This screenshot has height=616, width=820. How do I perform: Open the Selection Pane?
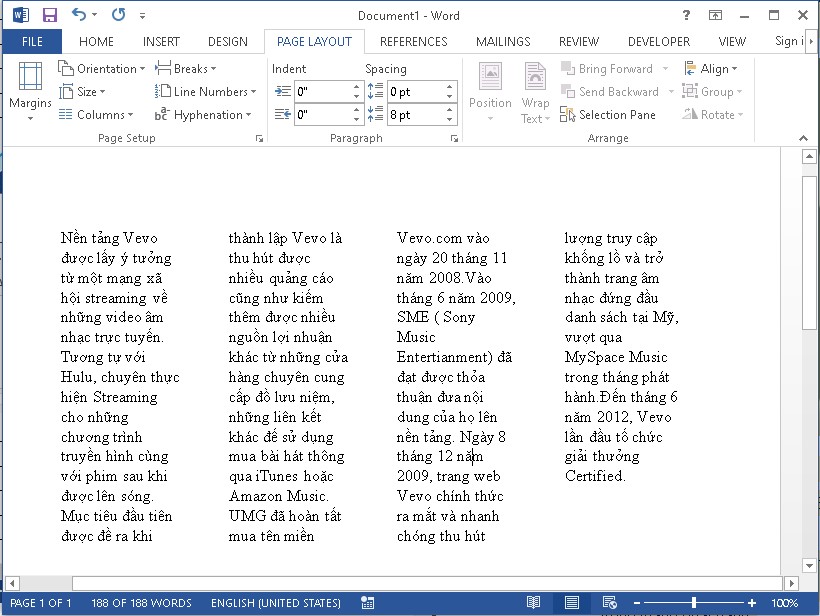pos(609,114)
